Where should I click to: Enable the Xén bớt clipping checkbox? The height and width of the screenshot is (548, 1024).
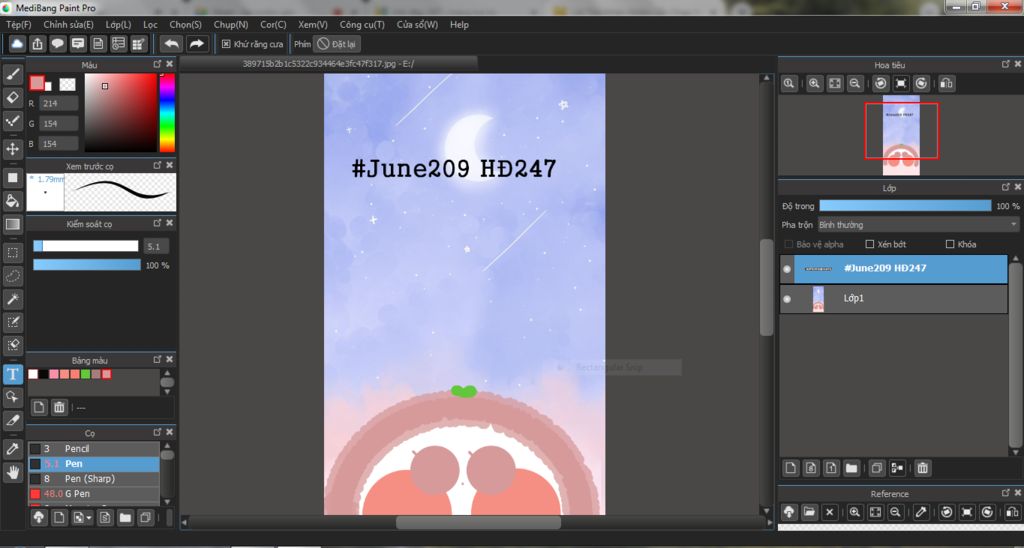click(869, 244)
